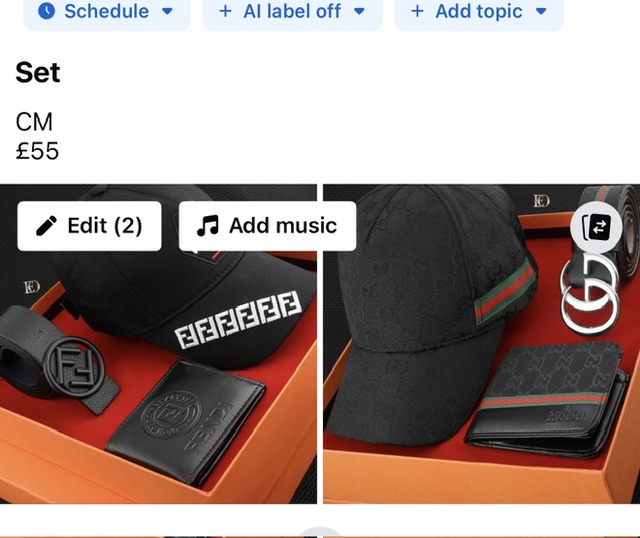Viewport: 640px width, 538px height.
Task: Expand the Add topic dropdown arrow
Action: point(541,12)
